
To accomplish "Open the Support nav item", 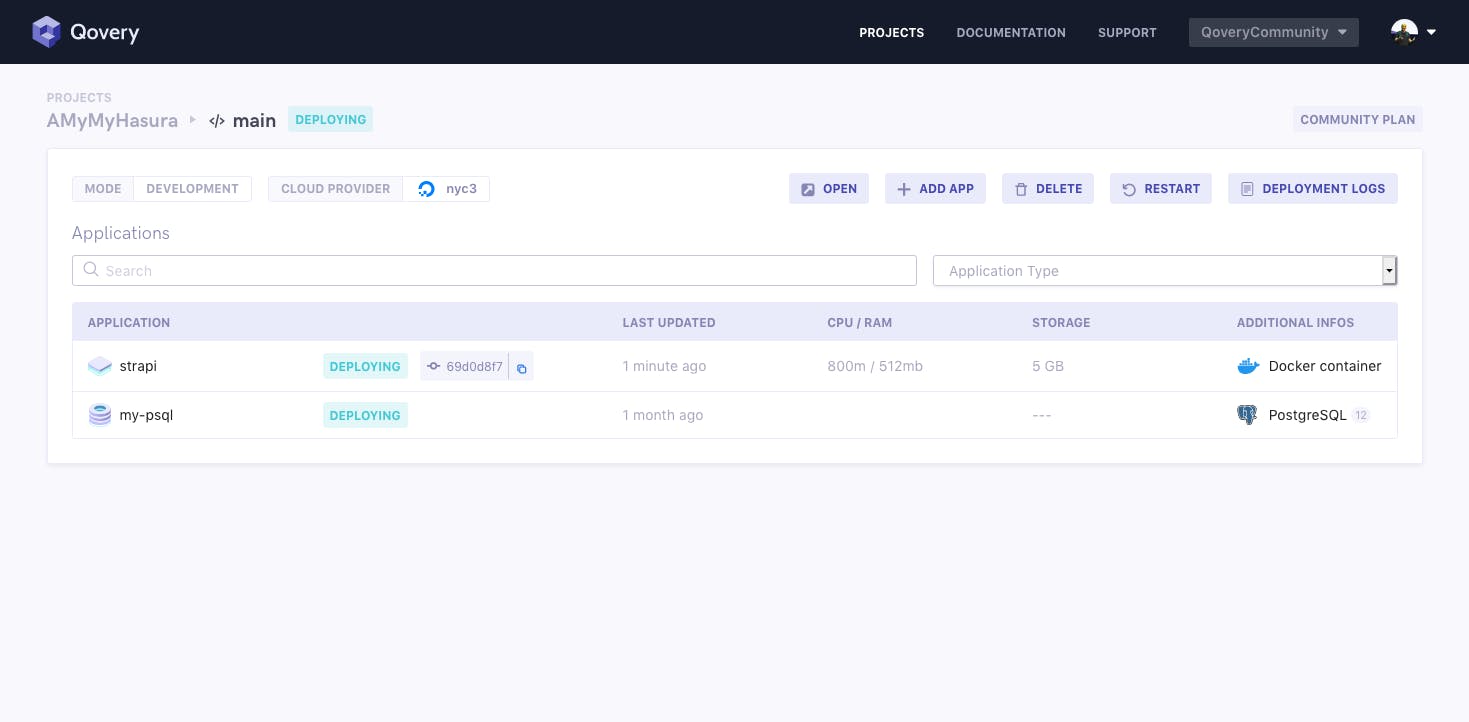I will (x=1127, y=33).
